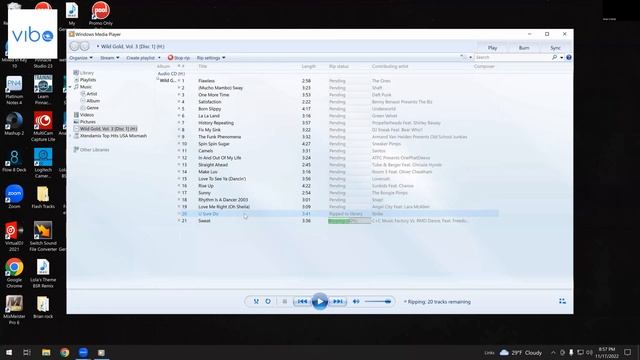
Task: Sort by the Length column header
Action: pyautogui.click(x=309, y=66)
